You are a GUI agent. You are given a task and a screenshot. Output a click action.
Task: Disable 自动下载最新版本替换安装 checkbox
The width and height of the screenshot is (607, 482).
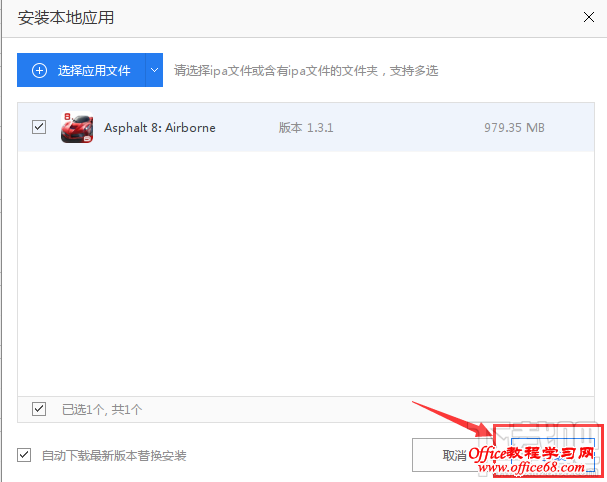(24, 455)
